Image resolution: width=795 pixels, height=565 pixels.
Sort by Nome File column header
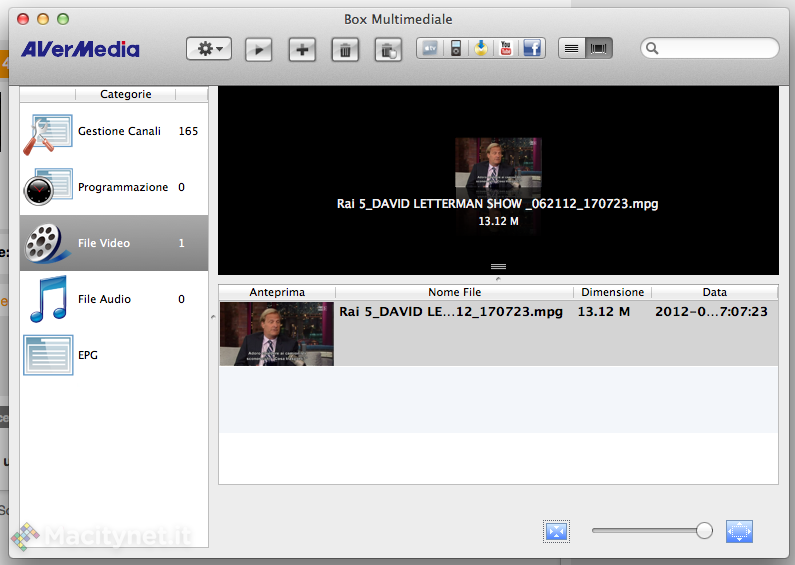[454, 292]
